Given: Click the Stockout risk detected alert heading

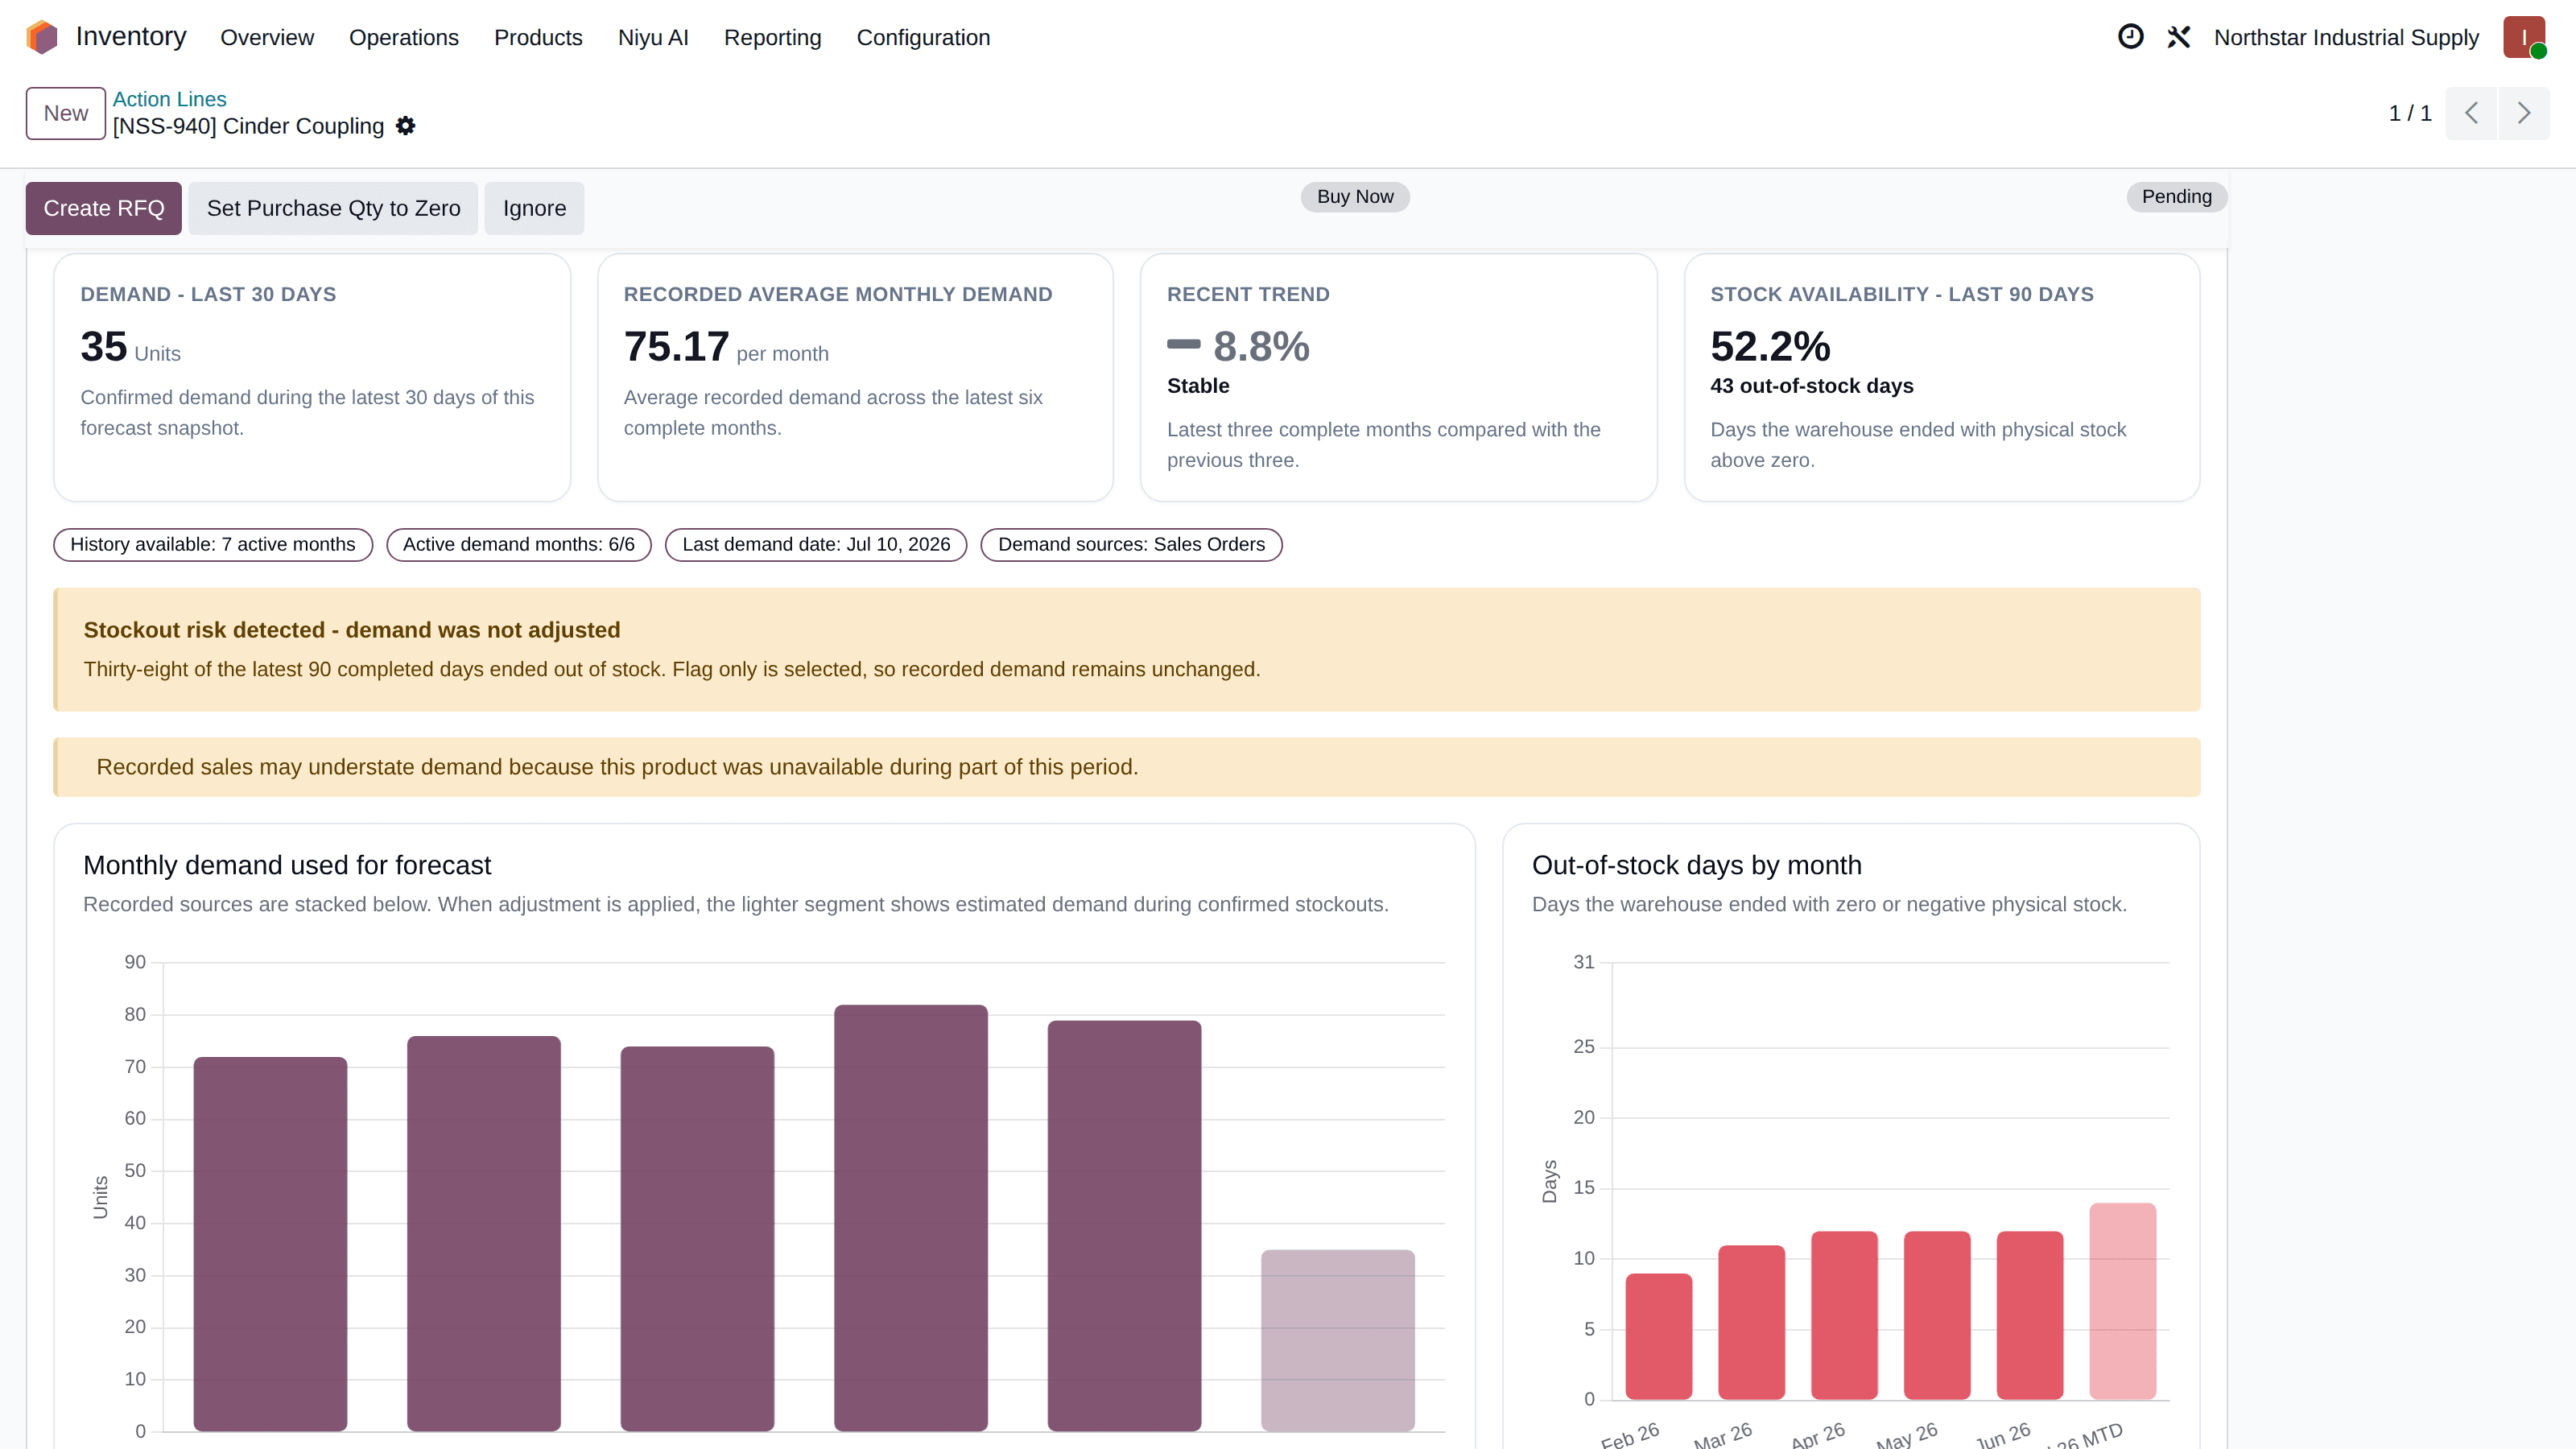Looking at the screenshot, I should click(x=352, y=630).
